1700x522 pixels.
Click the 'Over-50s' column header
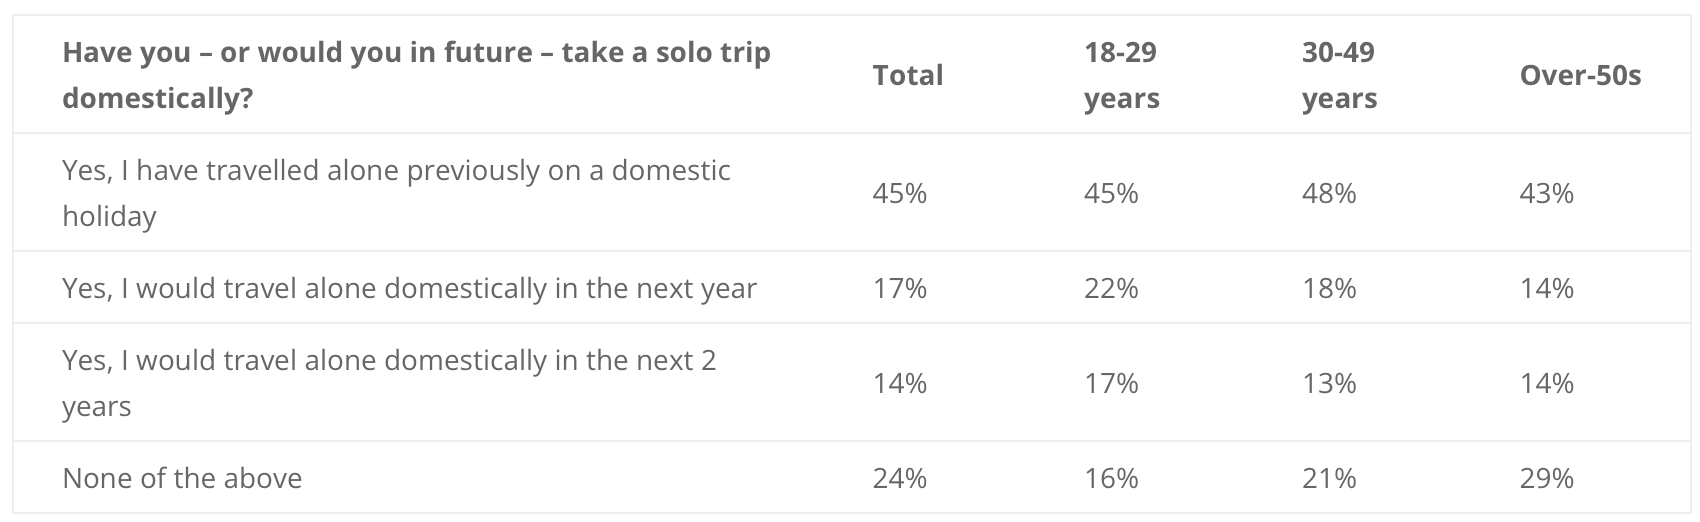click(1580, 75)
